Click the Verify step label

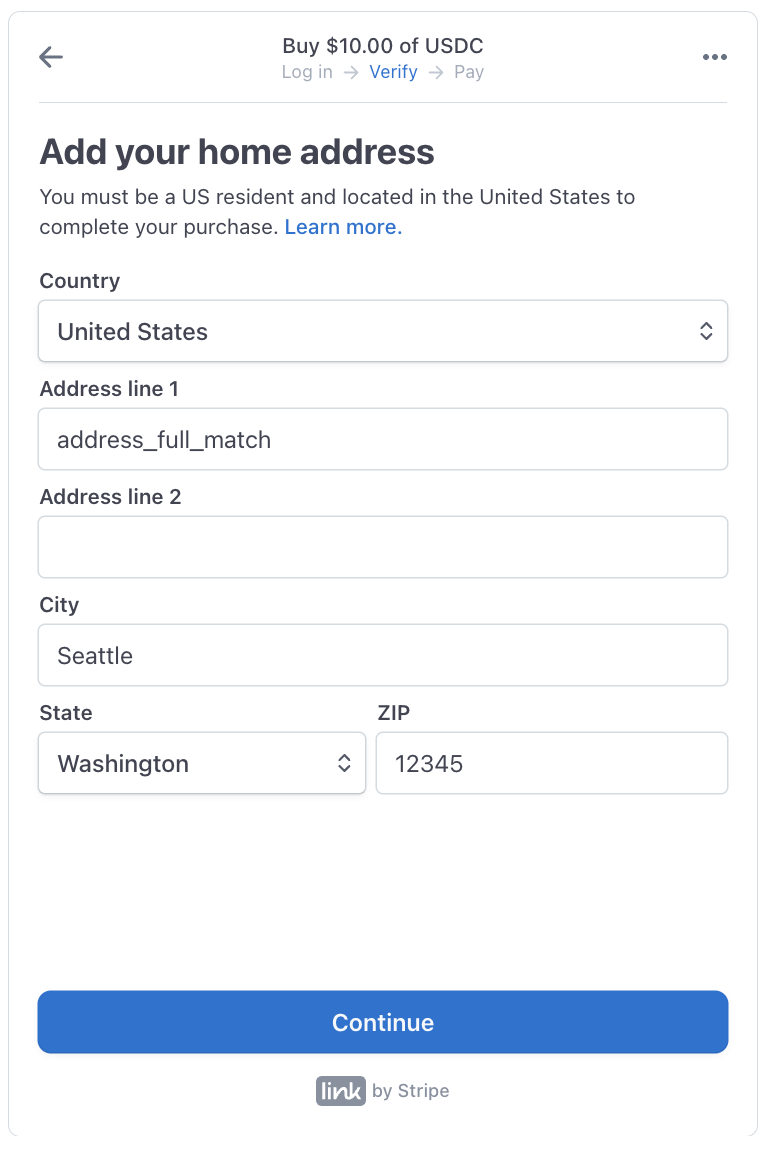(x=393, y=72)
